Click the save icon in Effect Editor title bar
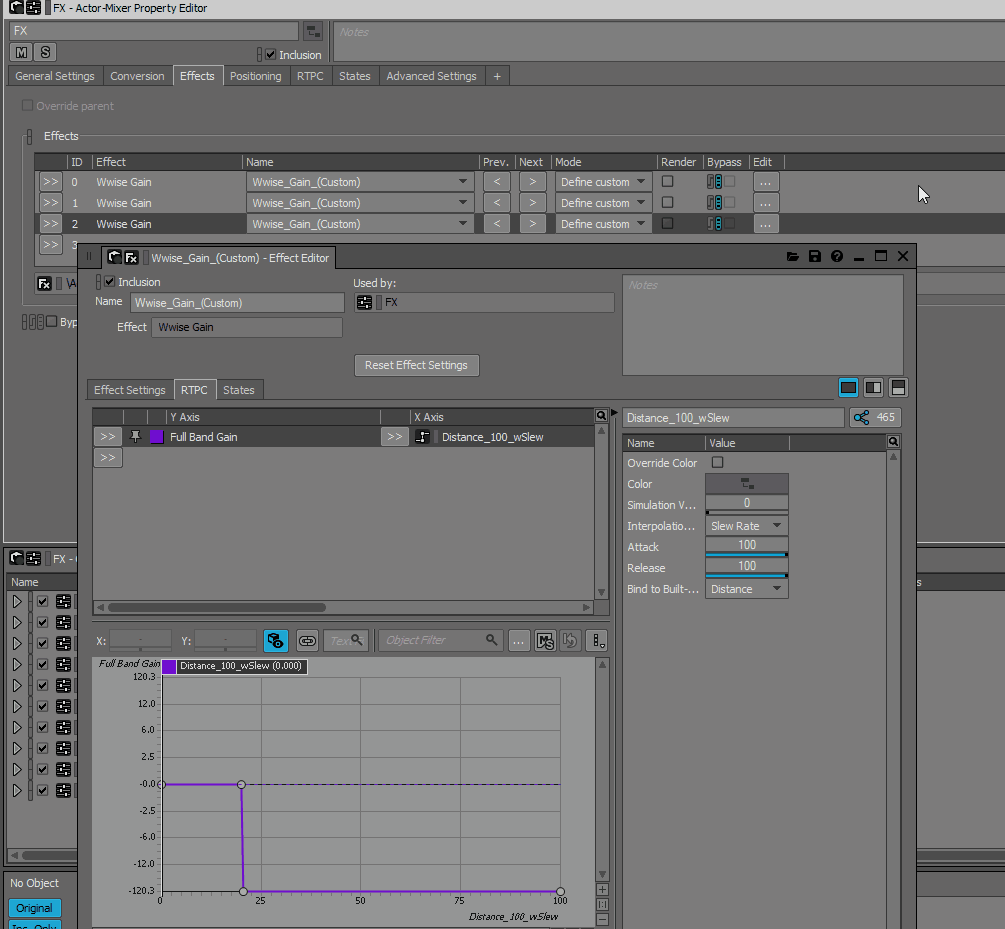 click(815, 256)
